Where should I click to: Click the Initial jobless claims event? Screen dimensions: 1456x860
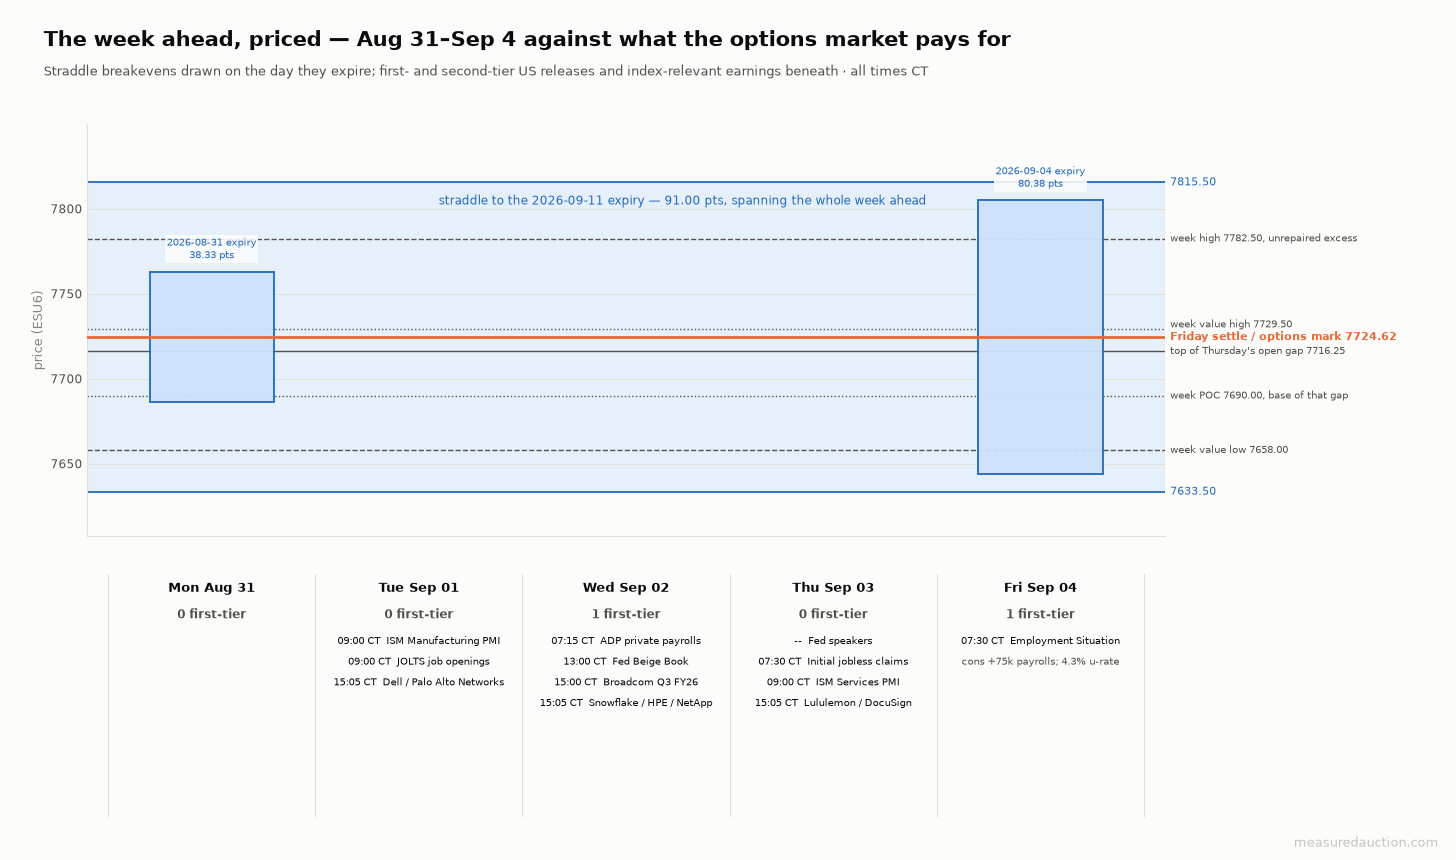coord(833,662)
